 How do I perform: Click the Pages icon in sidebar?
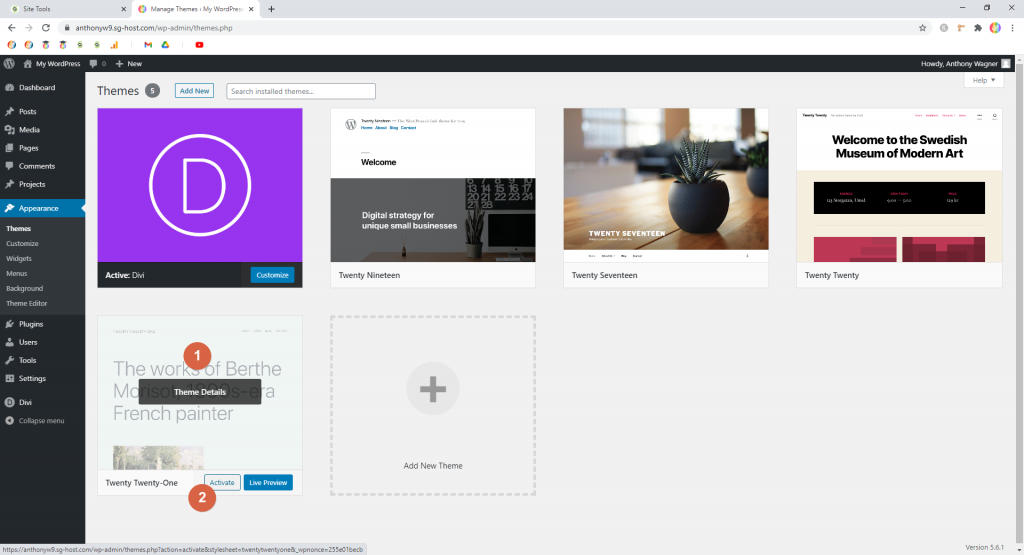pos(10,148)
